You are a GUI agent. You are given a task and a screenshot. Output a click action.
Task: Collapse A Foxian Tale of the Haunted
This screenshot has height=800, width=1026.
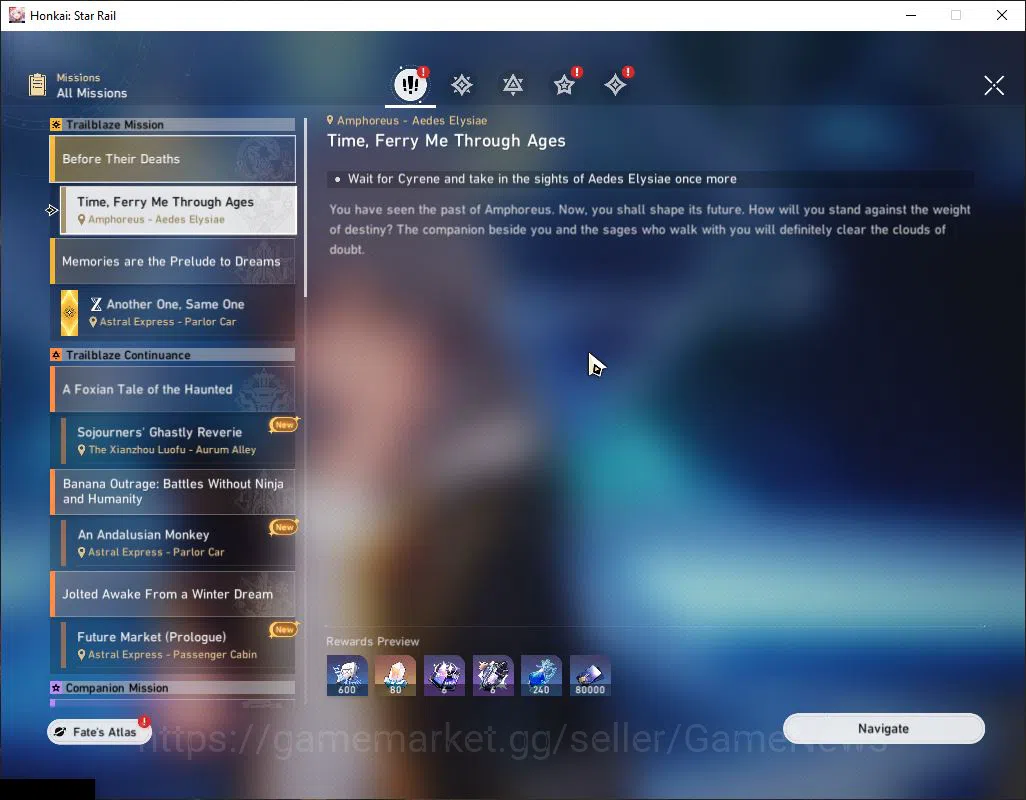(x=173, y=389)
